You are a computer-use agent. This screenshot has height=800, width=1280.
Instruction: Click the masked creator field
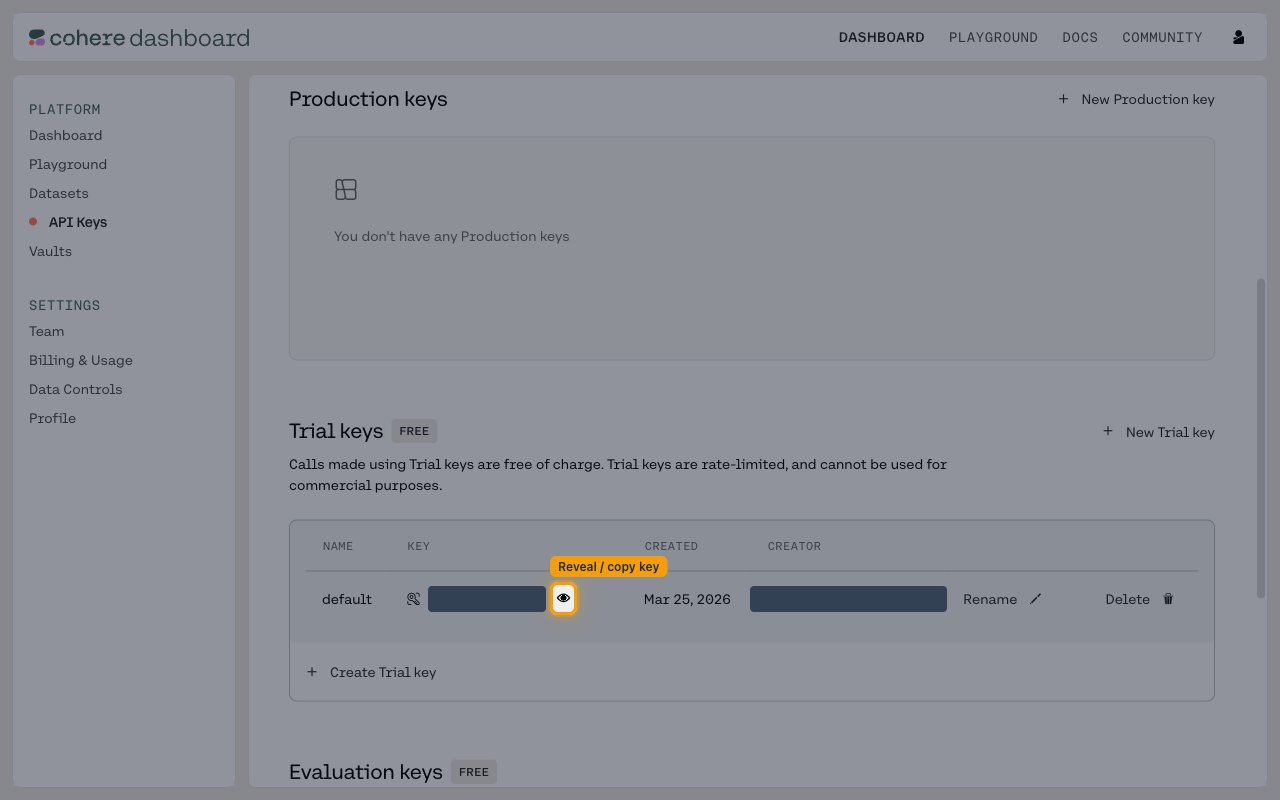click(848, 599)
